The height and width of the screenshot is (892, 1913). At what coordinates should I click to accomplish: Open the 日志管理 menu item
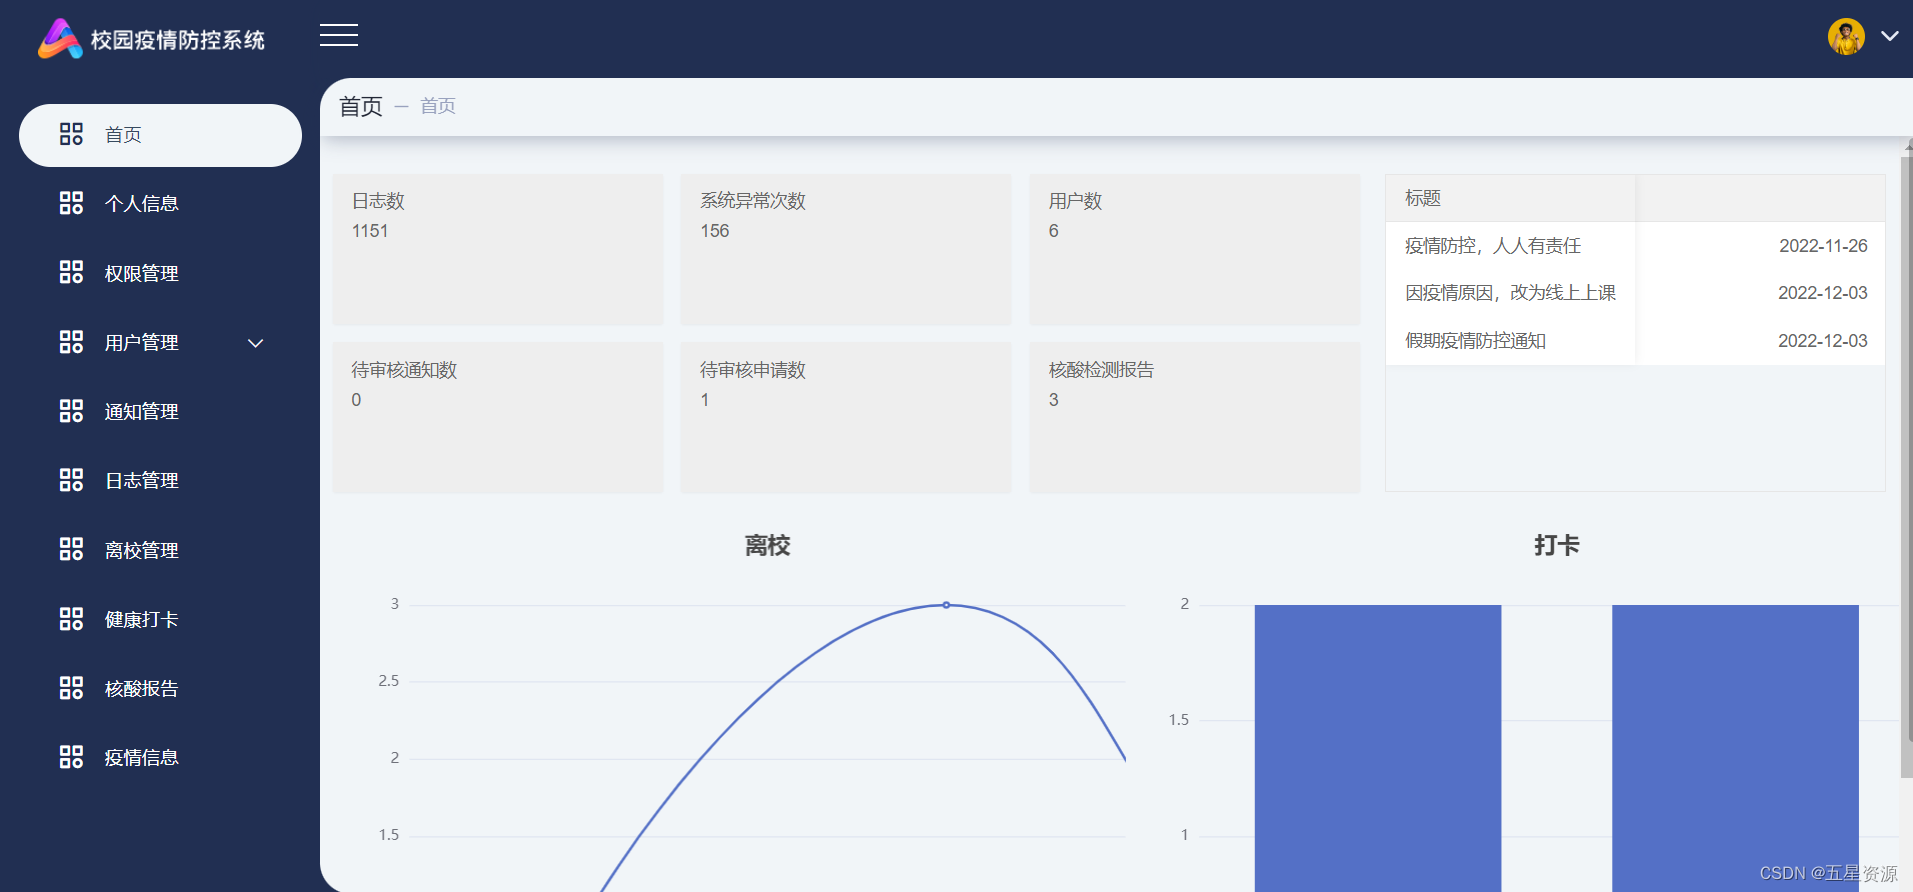click(x=160, y=481)
